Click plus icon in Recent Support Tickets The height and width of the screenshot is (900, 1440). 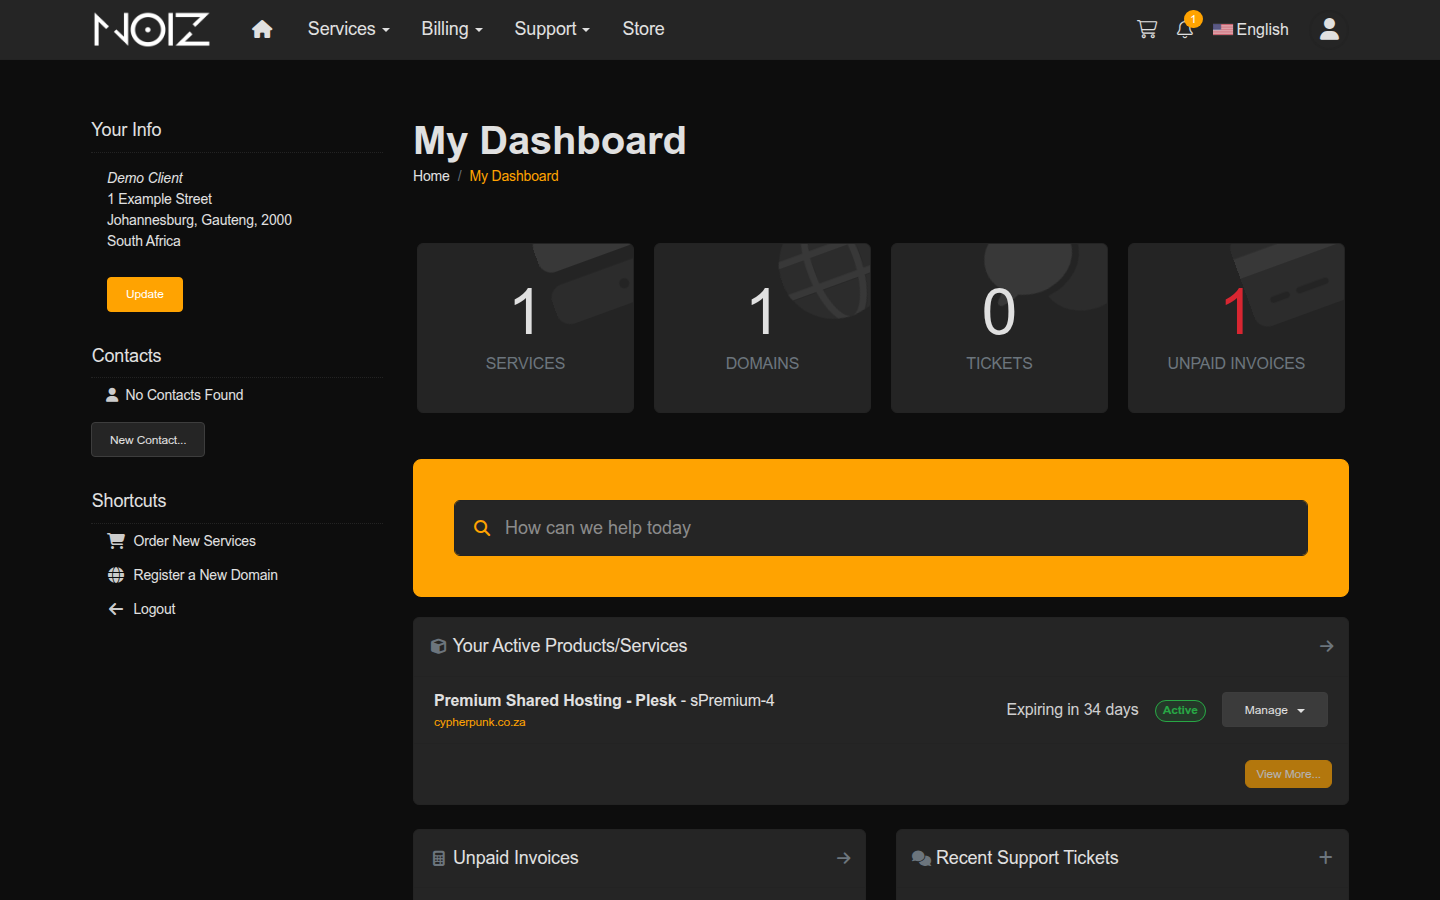click(1326, 857)
